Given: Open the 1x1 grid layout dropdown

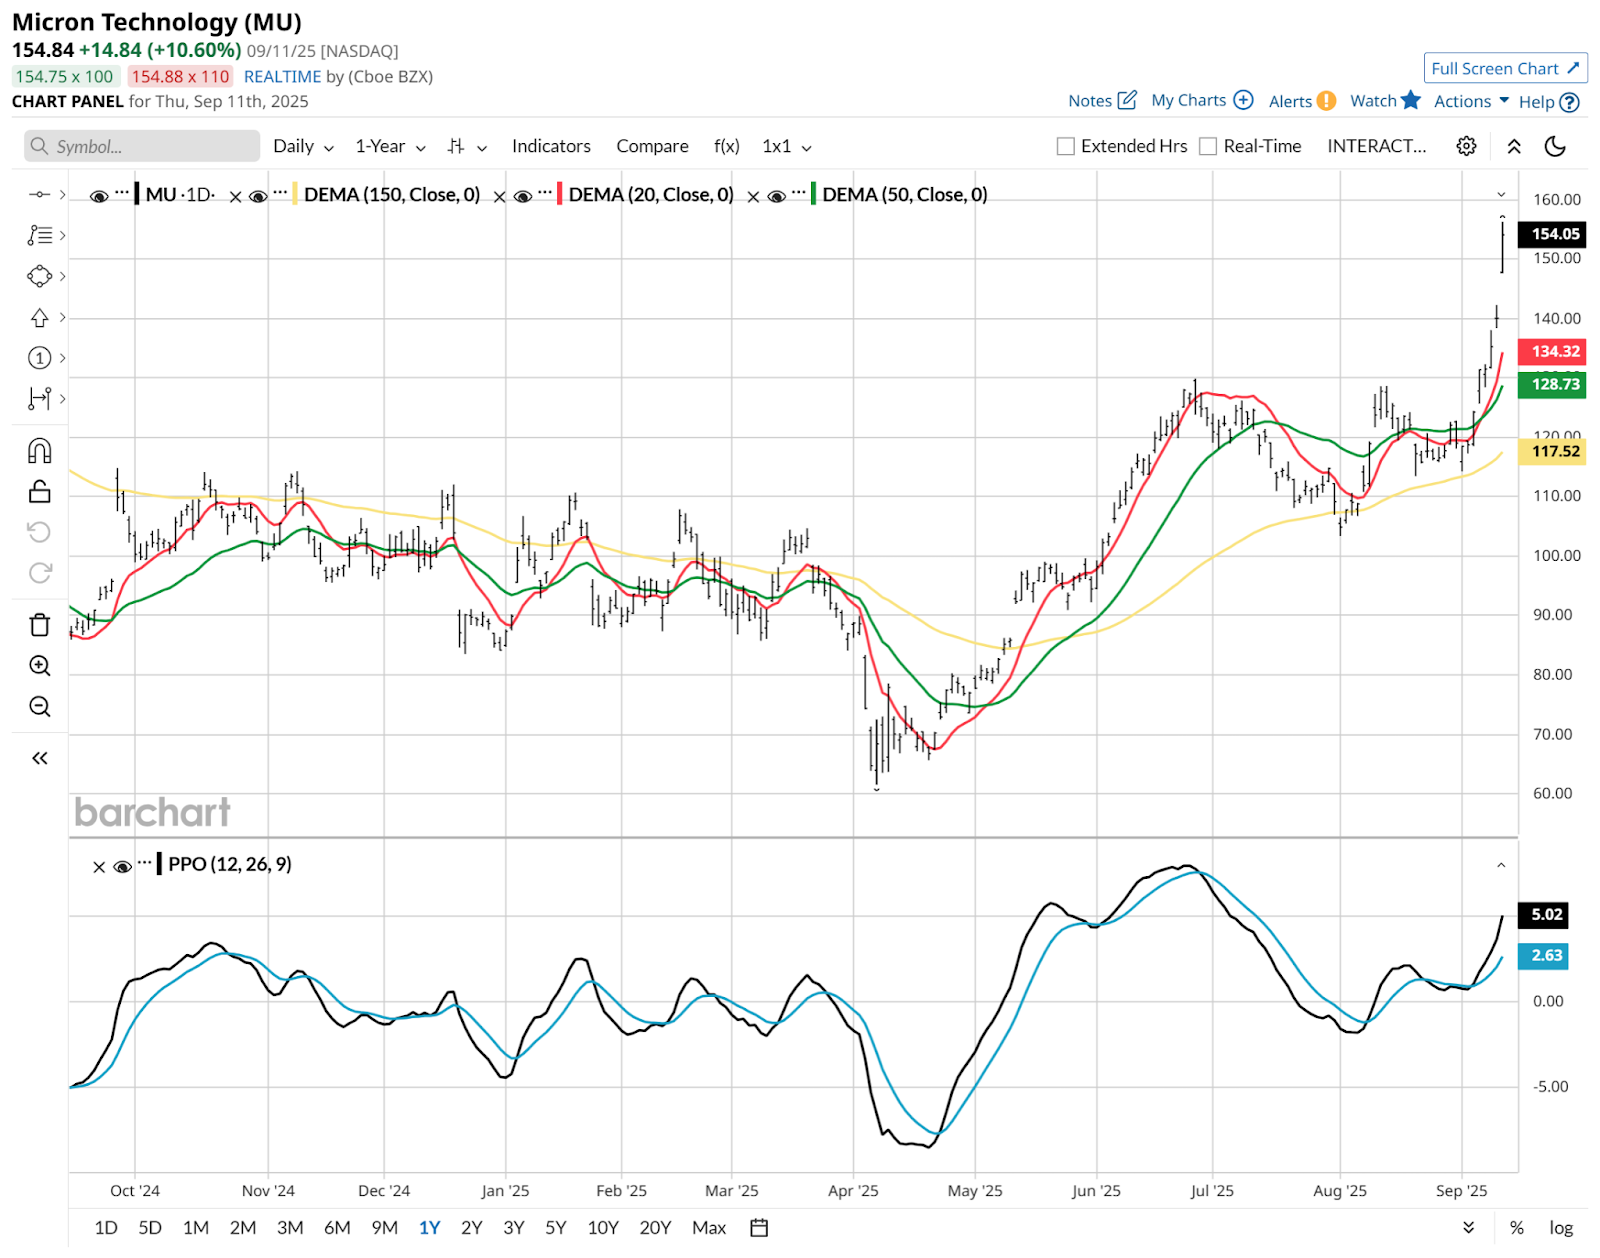Looking at the screenshot, I should (x=786, y=146).
